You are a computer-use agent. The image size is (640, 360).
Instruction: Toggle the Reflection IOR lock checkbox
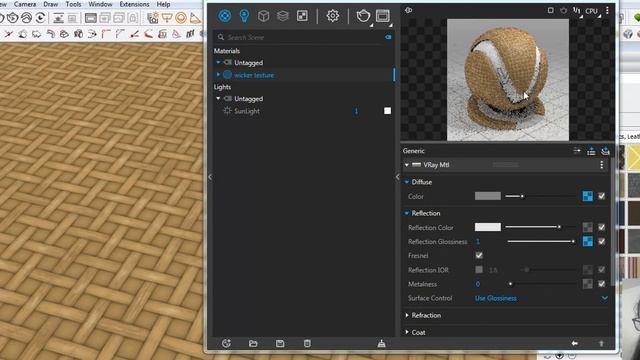point(479,270)
